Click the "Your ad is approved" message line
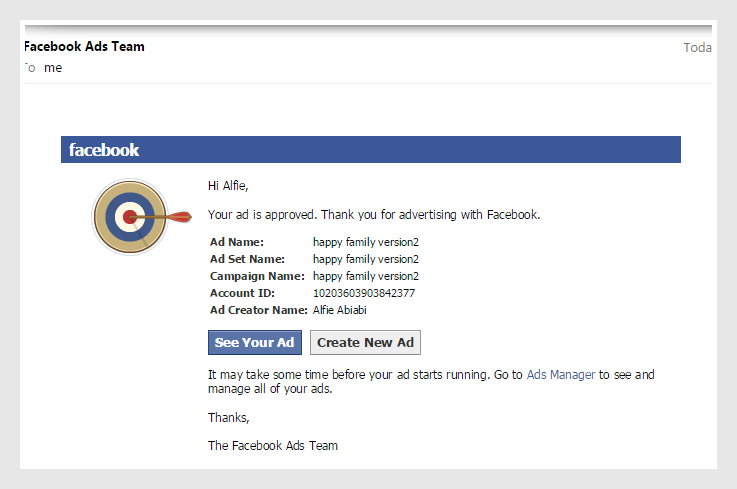The width and height of the screenshot is (737, 489). [x=373, y=215]
